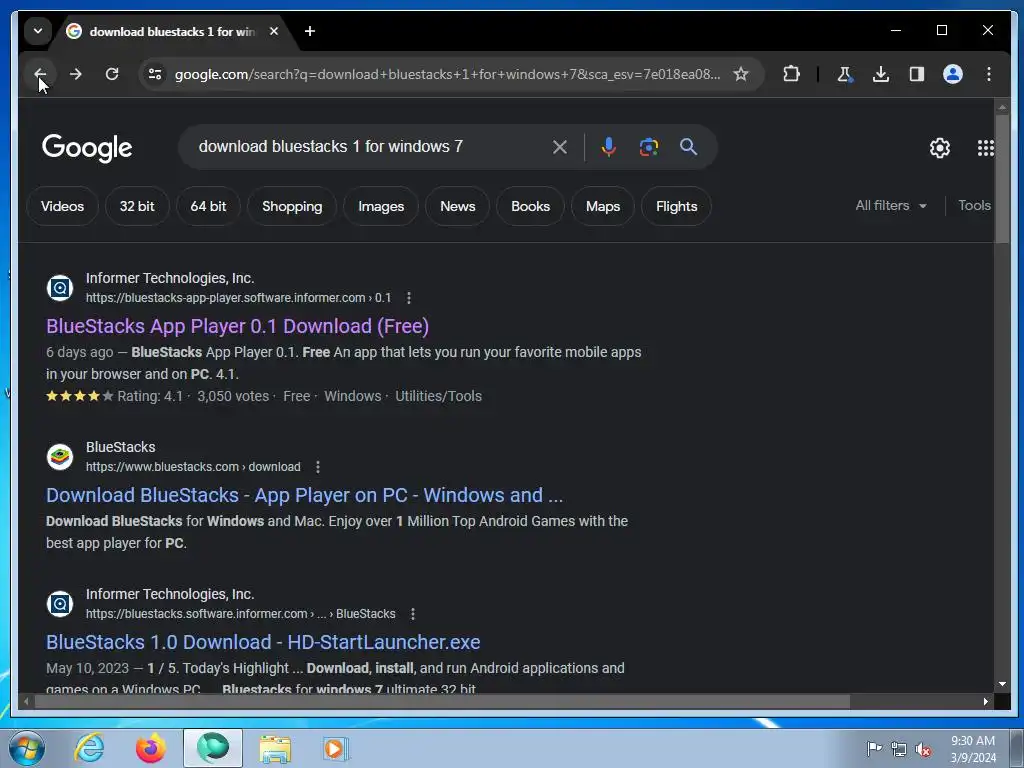Open the network icon in system tray
This screenshot has height=768, width=1024.
[899, 749]
